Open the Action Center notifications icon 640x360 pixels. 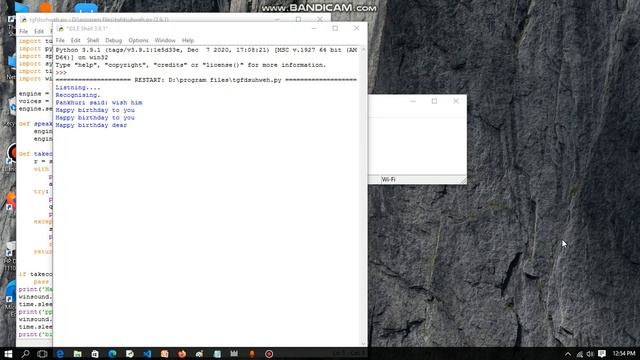(602, 353)
